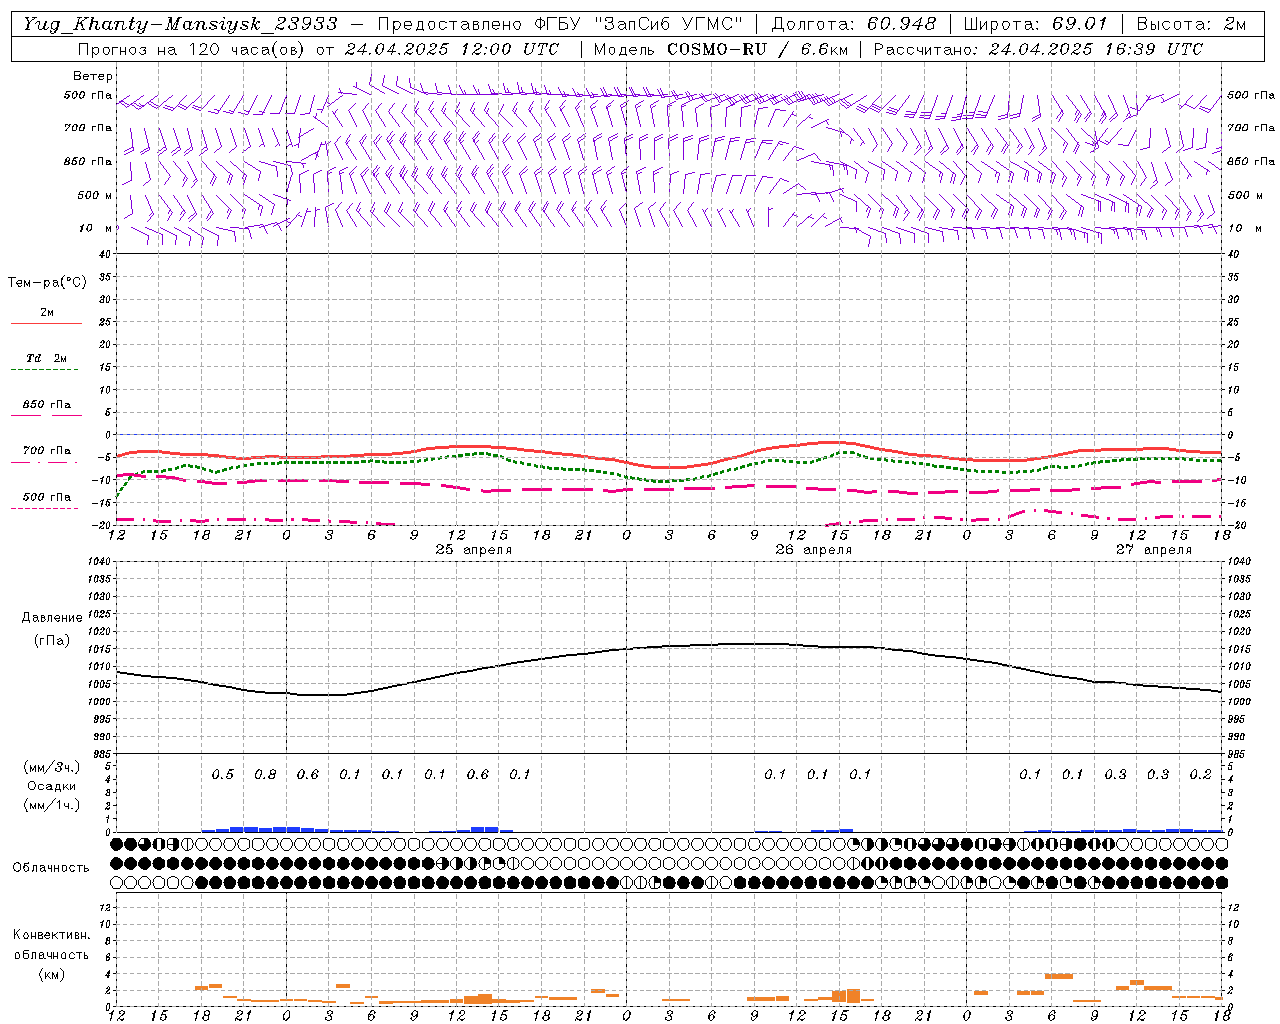Click the "Долгота: 60.948" header field
This screenshot has height=1024, width=1280.
point(854,24)
